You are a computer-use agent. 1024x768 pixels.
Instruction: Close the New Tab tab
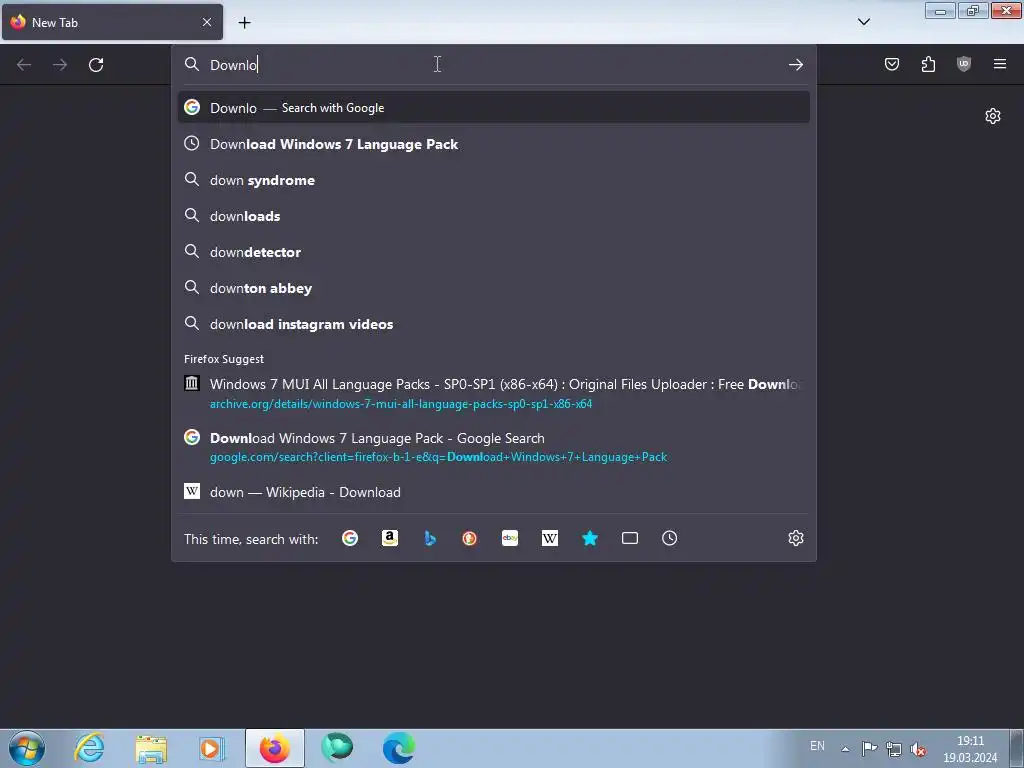coord(207,22)
